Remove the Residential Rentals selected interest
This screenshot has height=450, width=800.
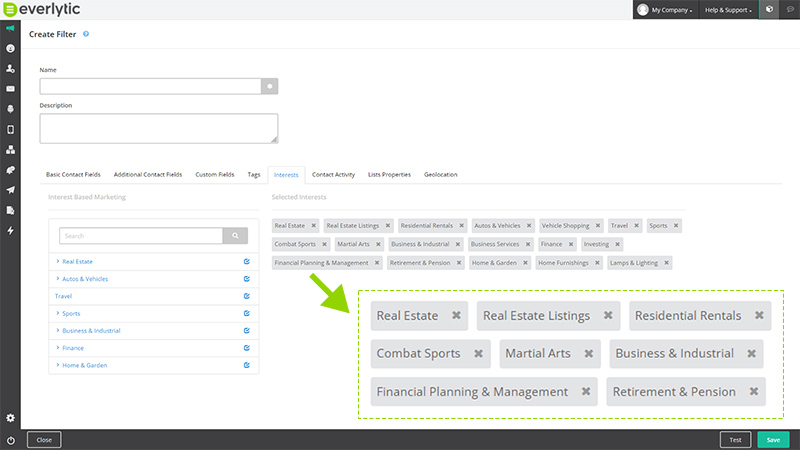pyautogui.click(x=461, y=226)
